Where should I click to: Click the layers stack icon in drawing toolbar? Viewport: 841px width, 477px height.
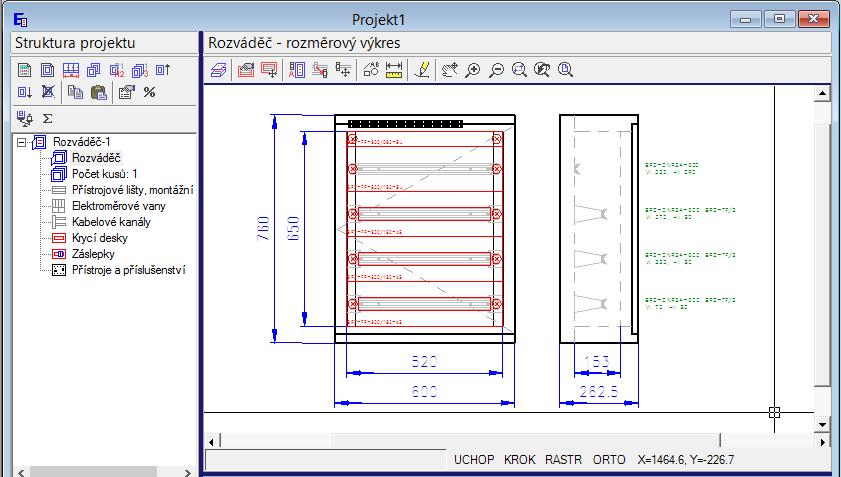click(x=218, y=70)
